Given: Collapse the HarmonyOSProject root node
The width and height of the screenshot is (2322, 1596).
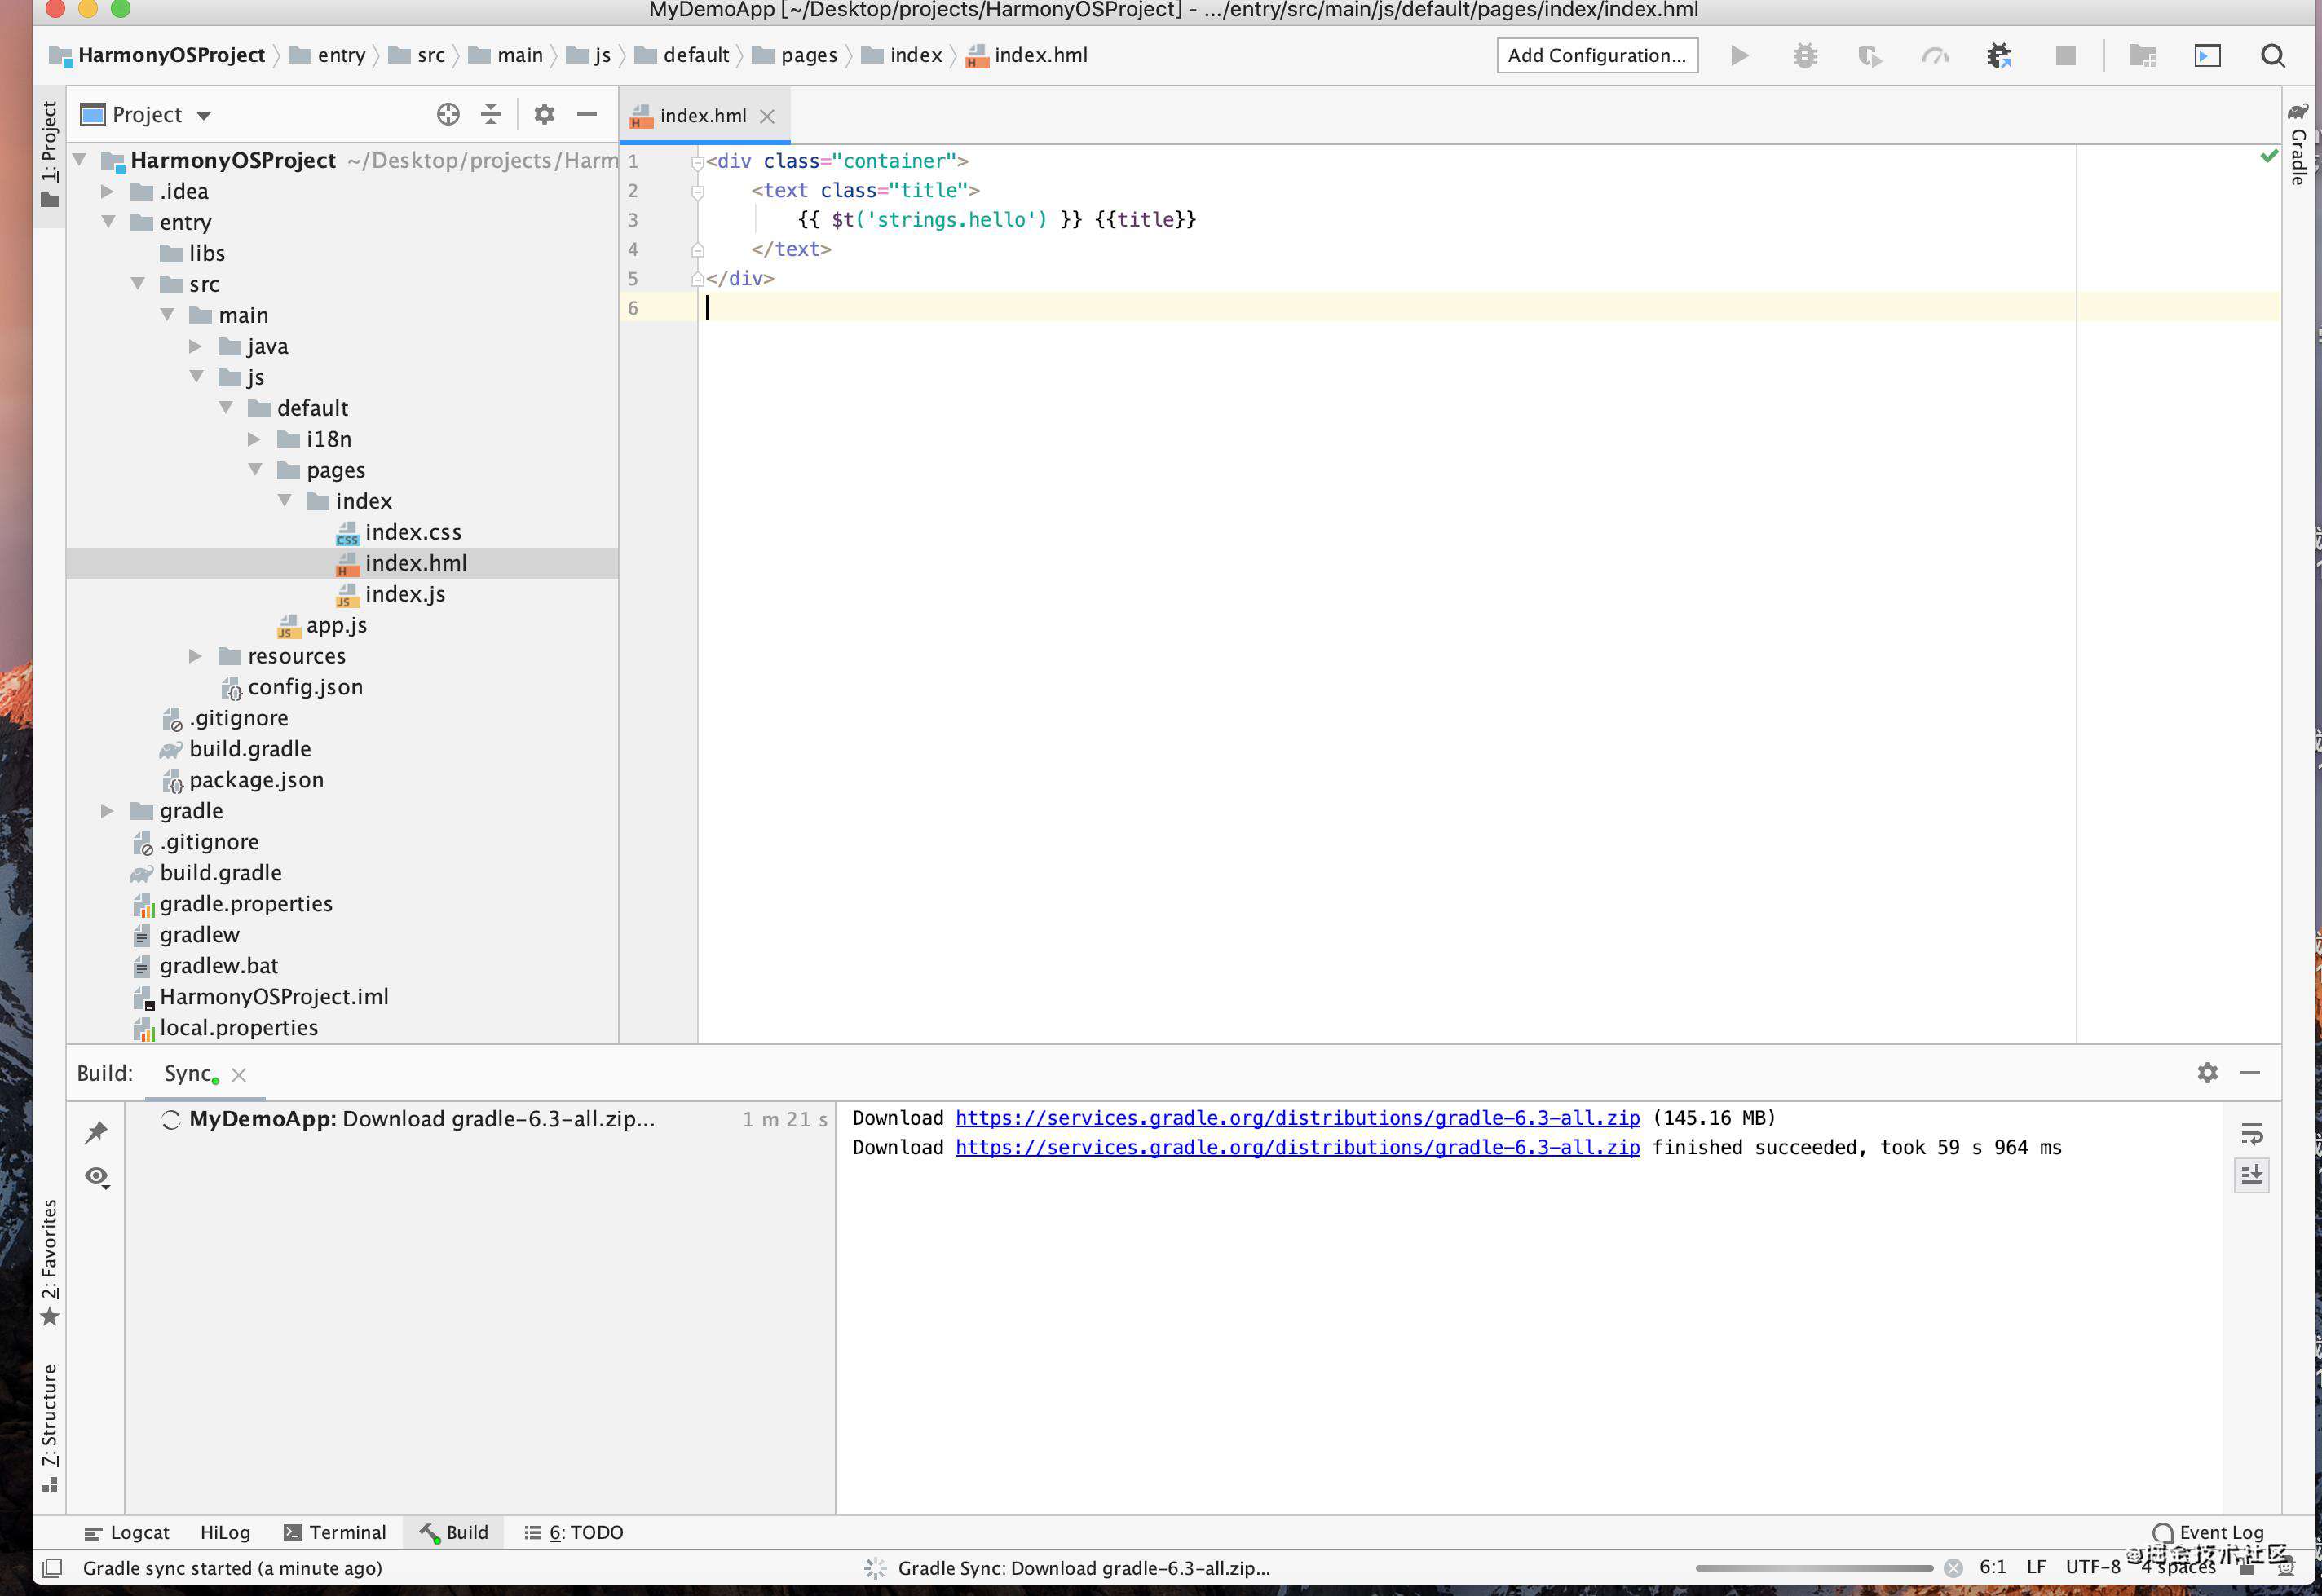Looking at the screenshot, I should coord(81,160).
